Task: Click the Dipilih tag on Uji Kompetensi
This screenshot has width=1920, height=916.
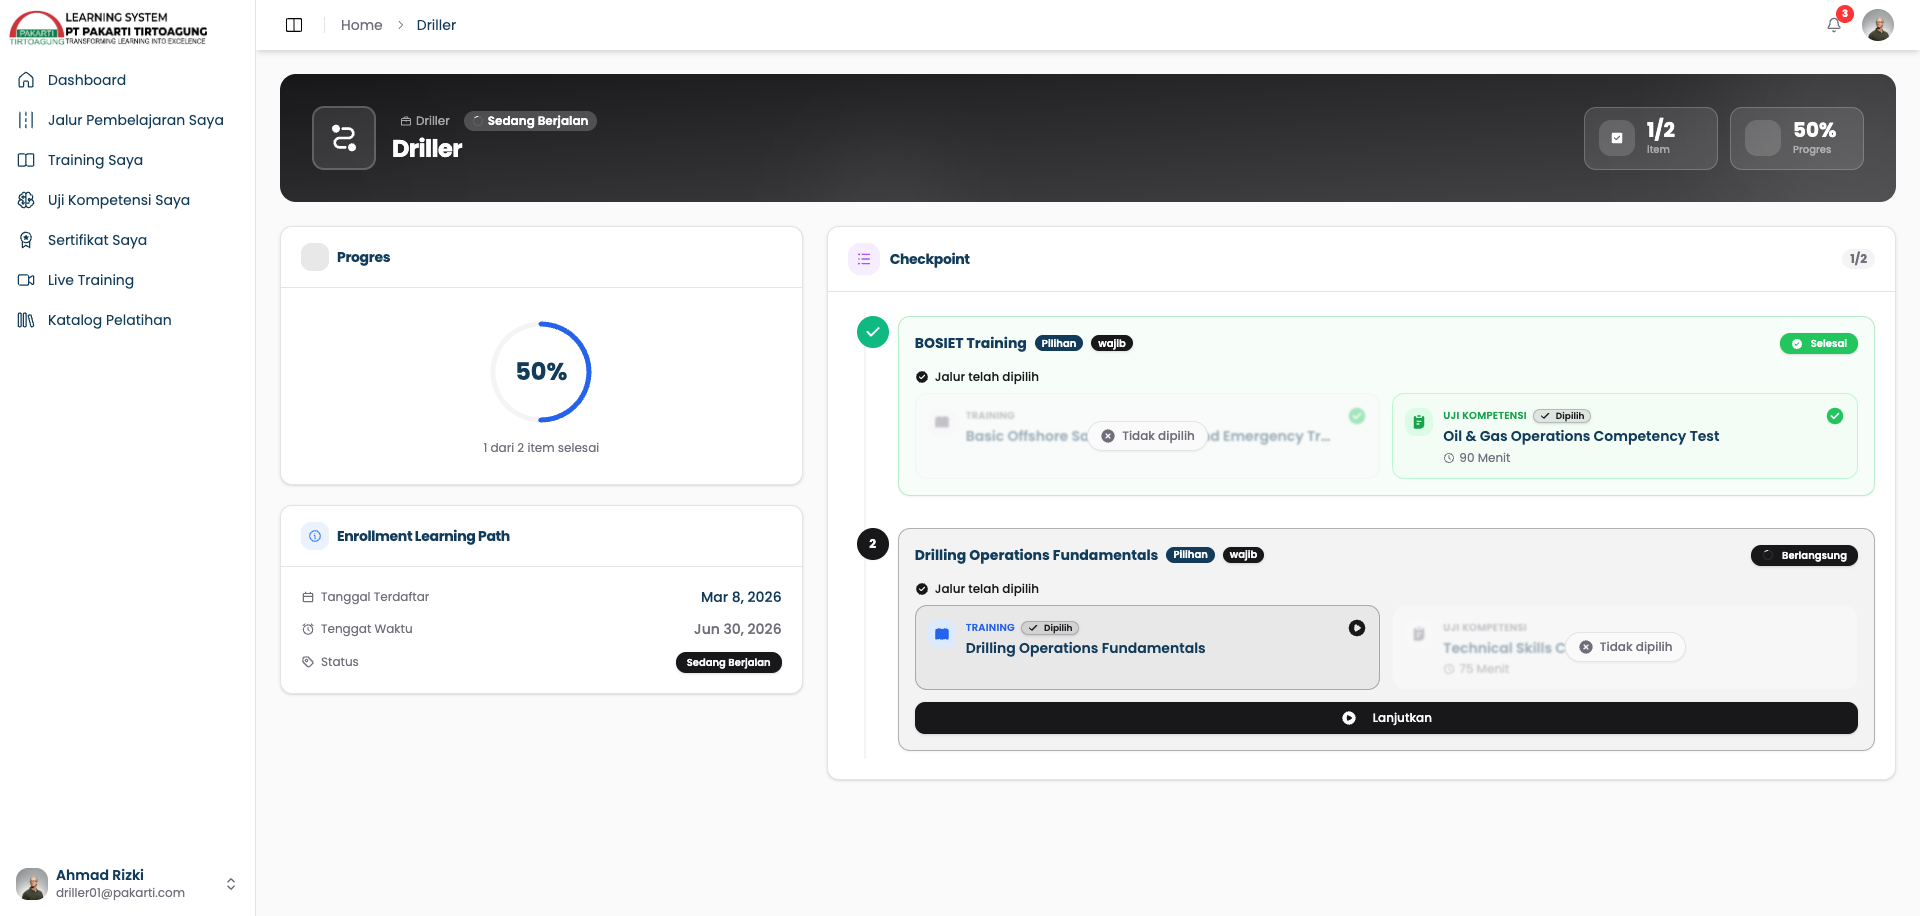Action: click(1562, 416)
